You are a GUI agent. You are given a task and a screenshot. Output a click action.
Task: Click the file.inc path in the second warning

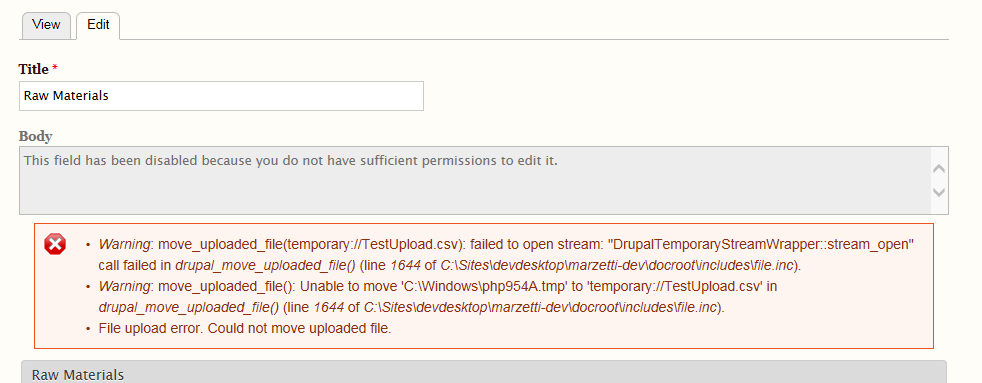point(540,308)
